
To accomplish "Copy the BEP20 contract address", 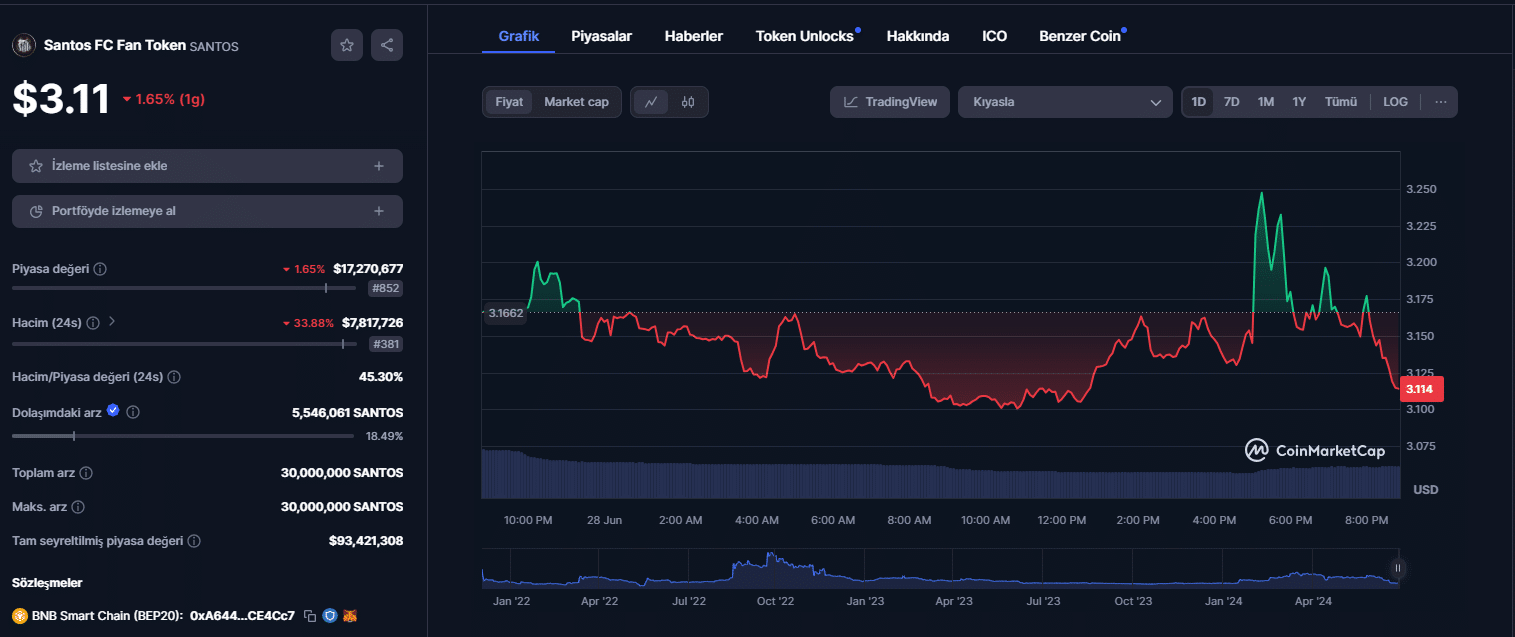I will [310, 616].
